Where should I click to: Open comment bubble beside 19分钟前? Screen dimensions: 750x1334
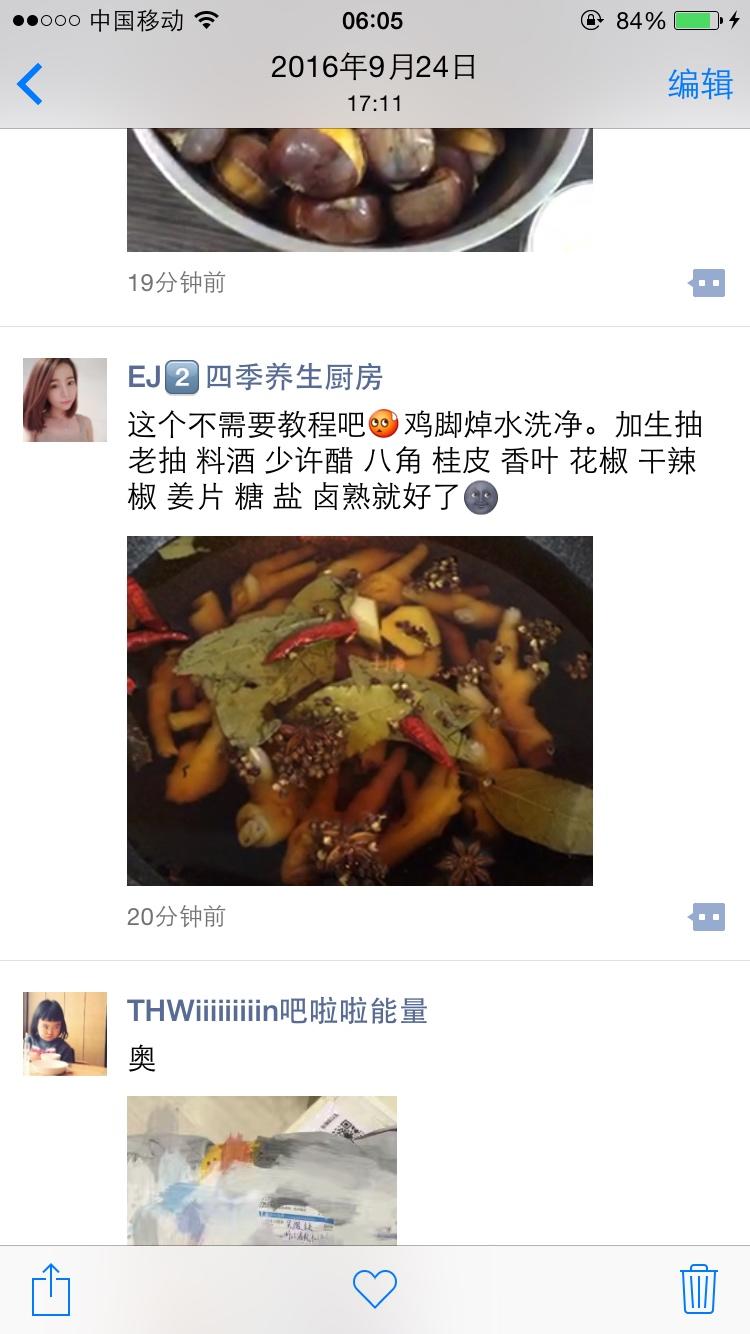[x=707, y=283]
